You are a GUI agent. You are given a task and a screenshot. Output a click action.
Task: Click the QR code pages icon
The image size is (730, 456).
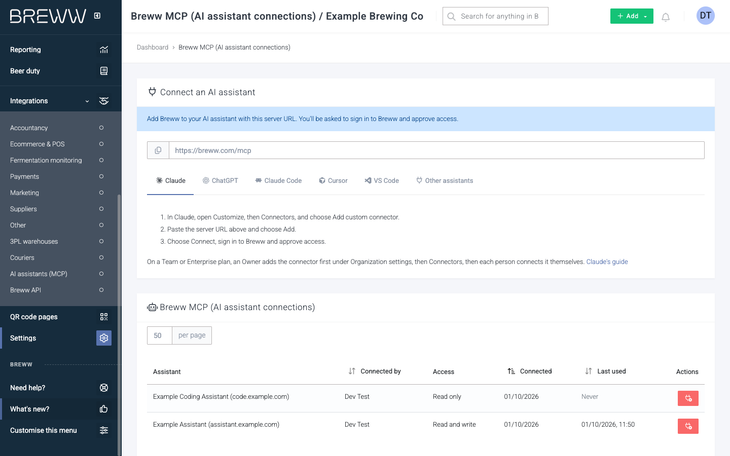point(104,317)
